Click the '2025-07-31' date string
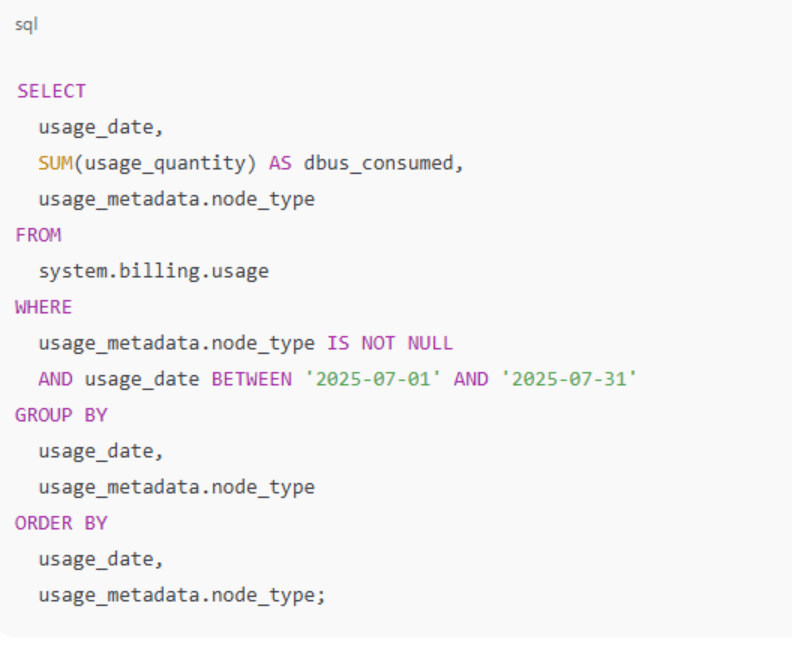The width and height of the screenshot is (792, 651). [x=569, y=379]
